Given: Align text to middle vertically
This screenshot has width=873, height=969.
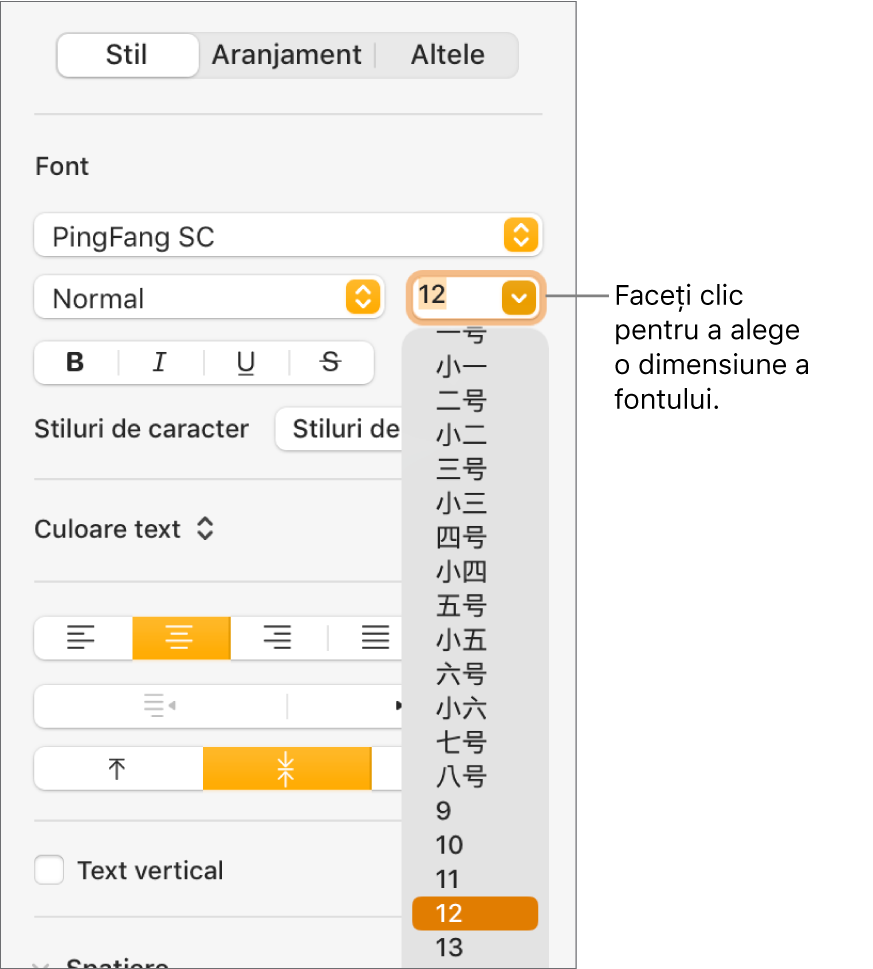Looking at the screenshot, I should (x=287, y=769).
